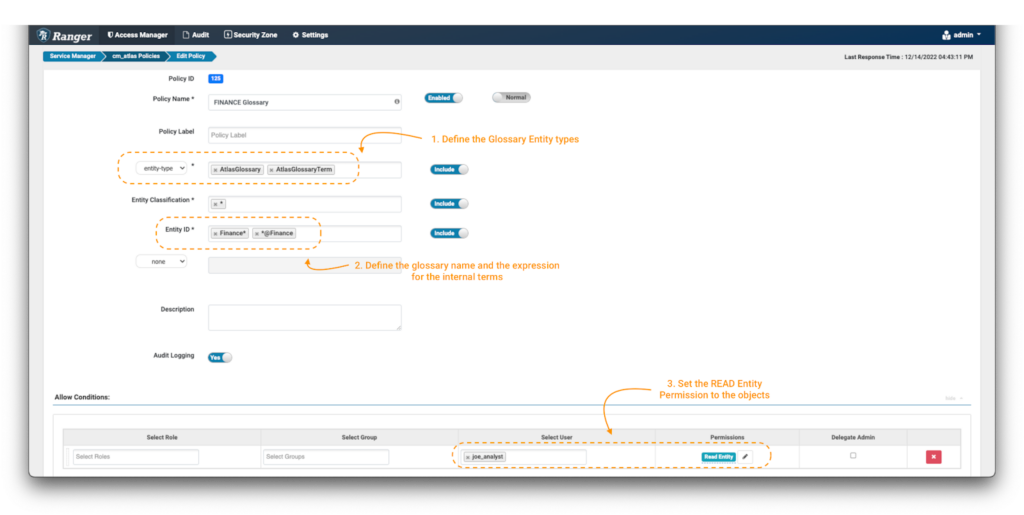Open the Security Zone tab
Image resolution: width=1024 pixels, height=515 pixels.
252,35
